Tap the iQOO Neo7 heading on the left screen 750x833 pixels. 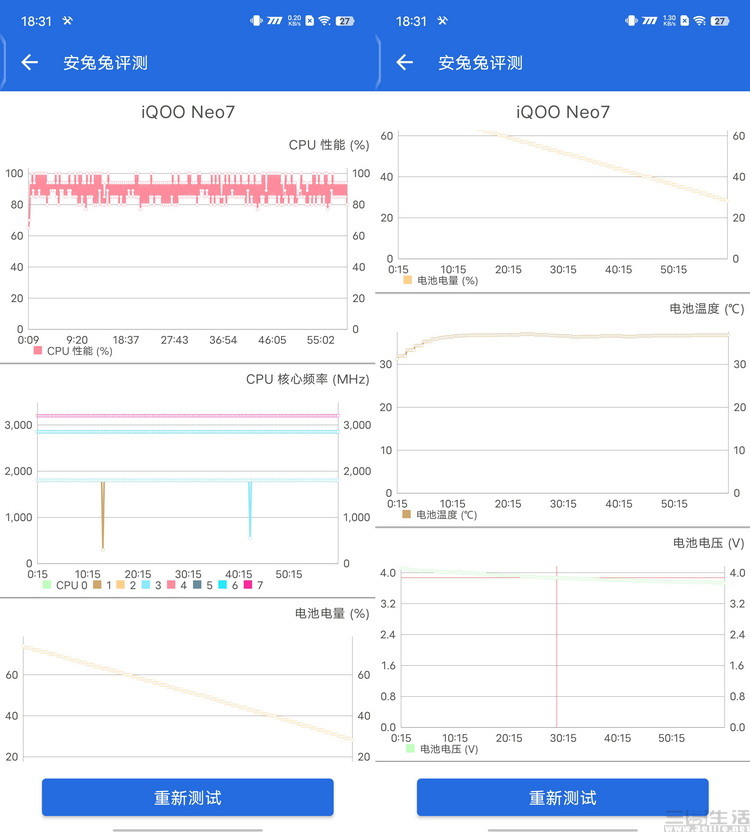click(x=188, y=112)
